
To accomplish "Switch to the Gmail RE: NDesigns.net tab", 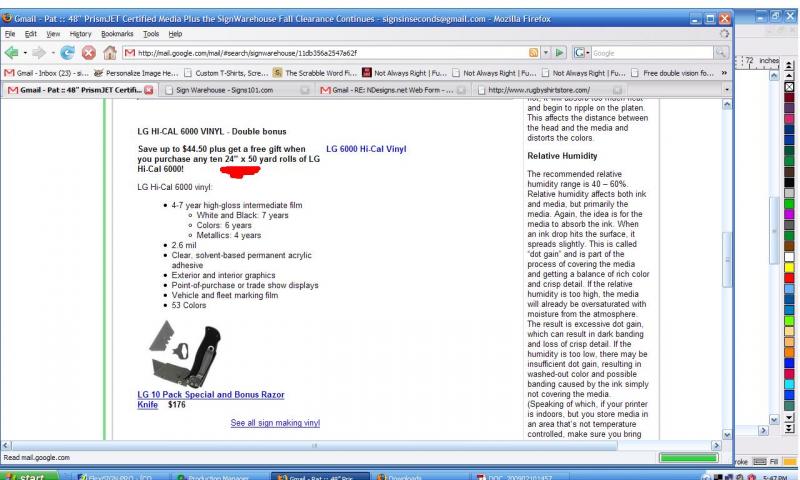I will pos(392,90).
